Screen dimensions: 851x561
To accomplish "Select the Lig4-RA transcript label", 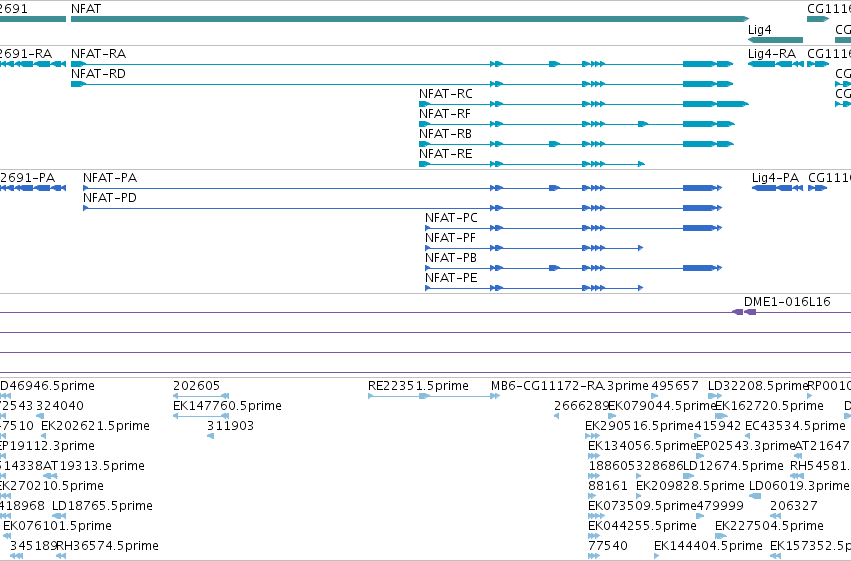I will [x=772, y=54].
